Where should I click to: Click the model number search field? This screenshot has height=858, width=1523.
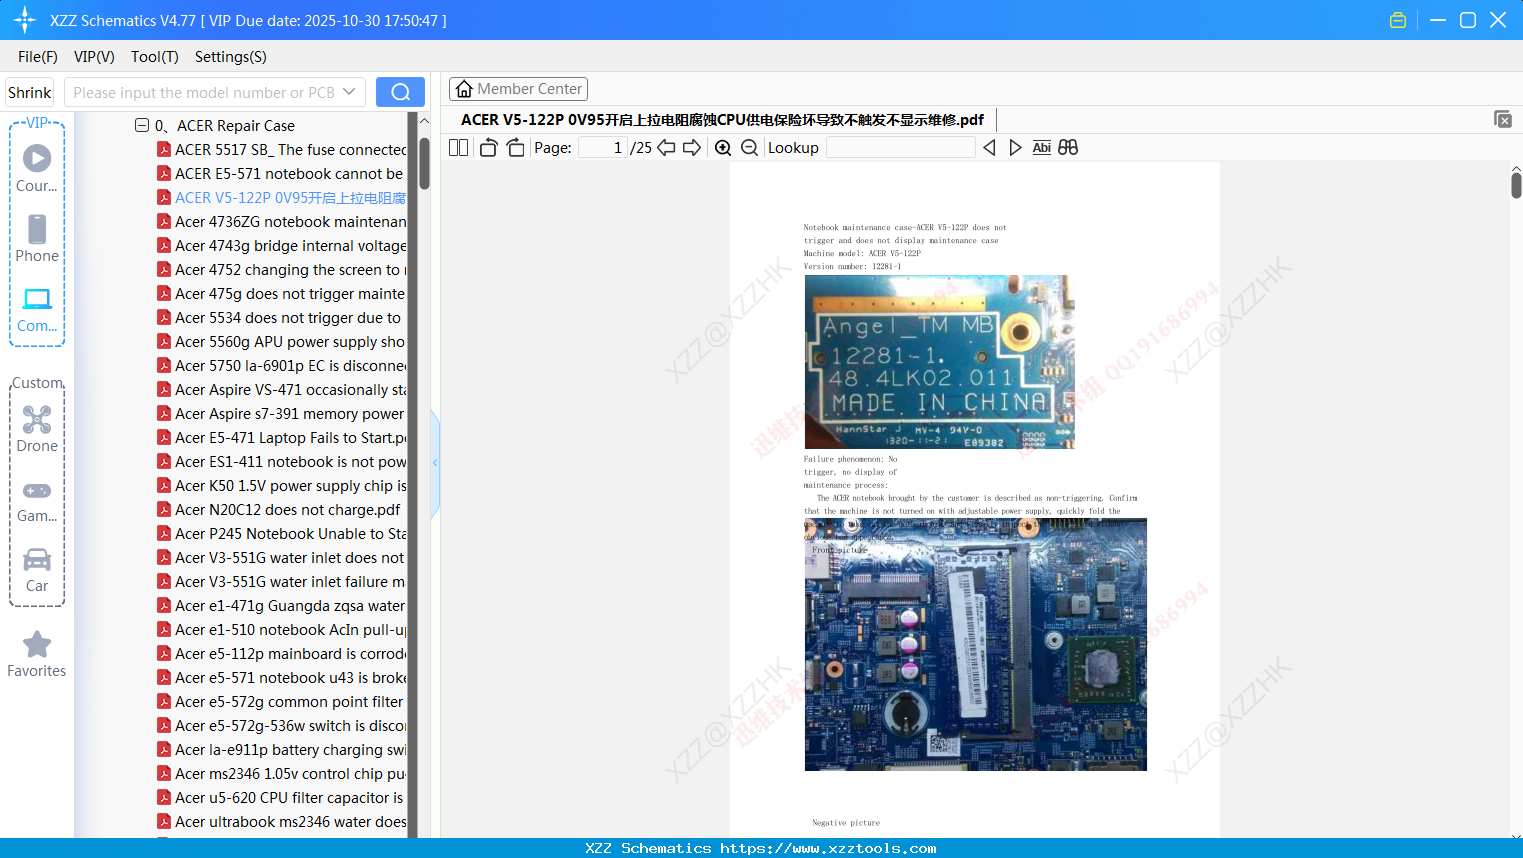tap(203, 92)
